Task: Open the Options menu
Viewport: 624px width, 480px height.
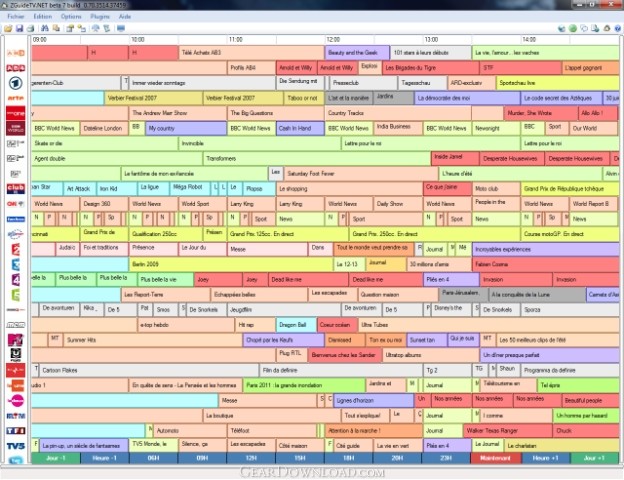Action: click(x=71, y=16)
